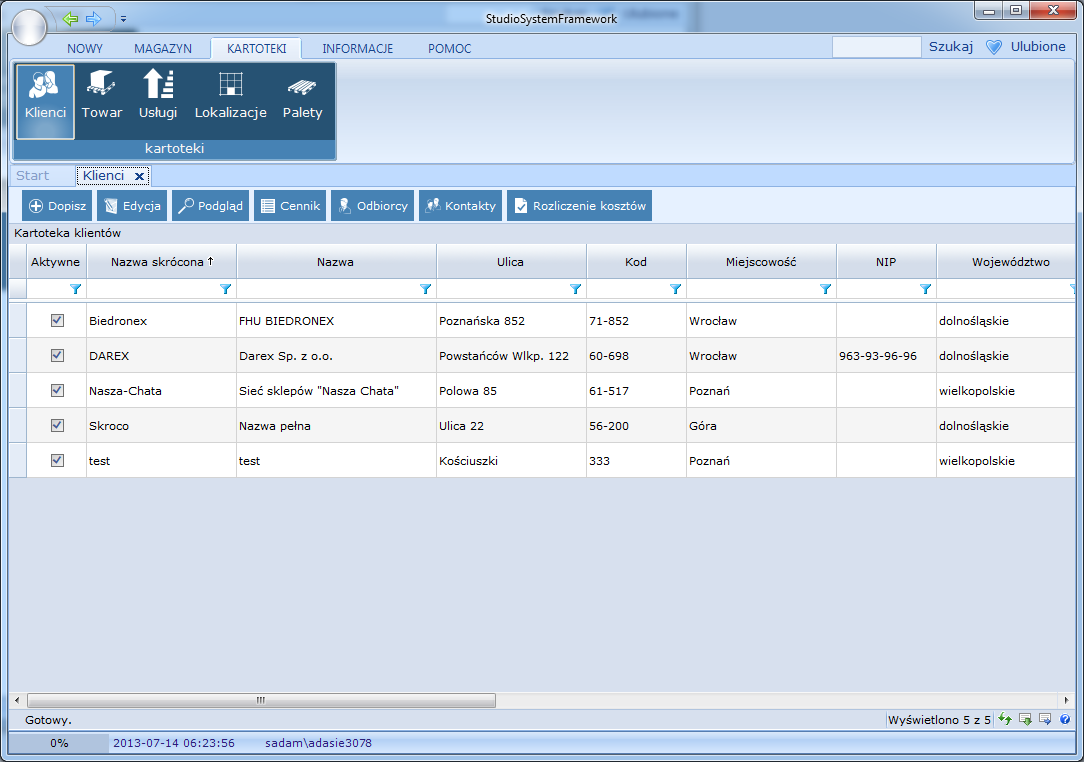Open the Odbiorcy recipients button
Viewport: 1084px width, 762px height.
(x=372, y=205)
